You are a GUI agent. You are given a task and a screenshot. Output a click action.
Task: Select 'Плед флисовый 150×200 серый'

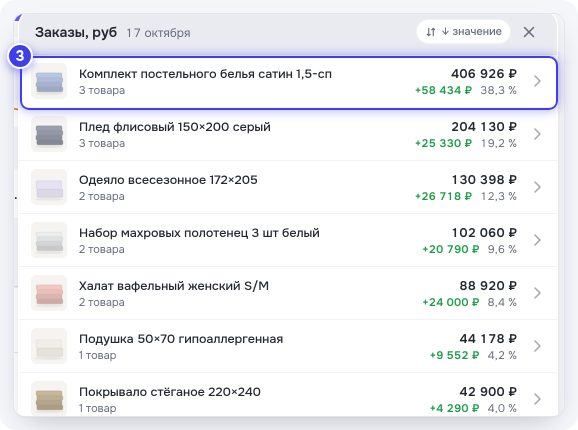[175, 127]
